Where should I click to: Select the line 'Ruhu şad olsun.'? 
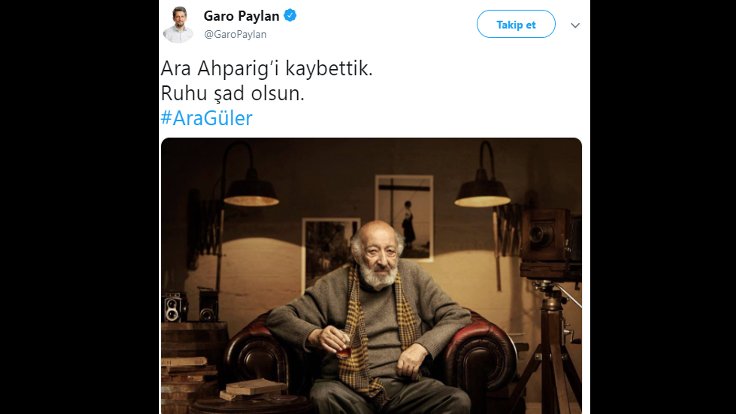(x=232, y=93)
